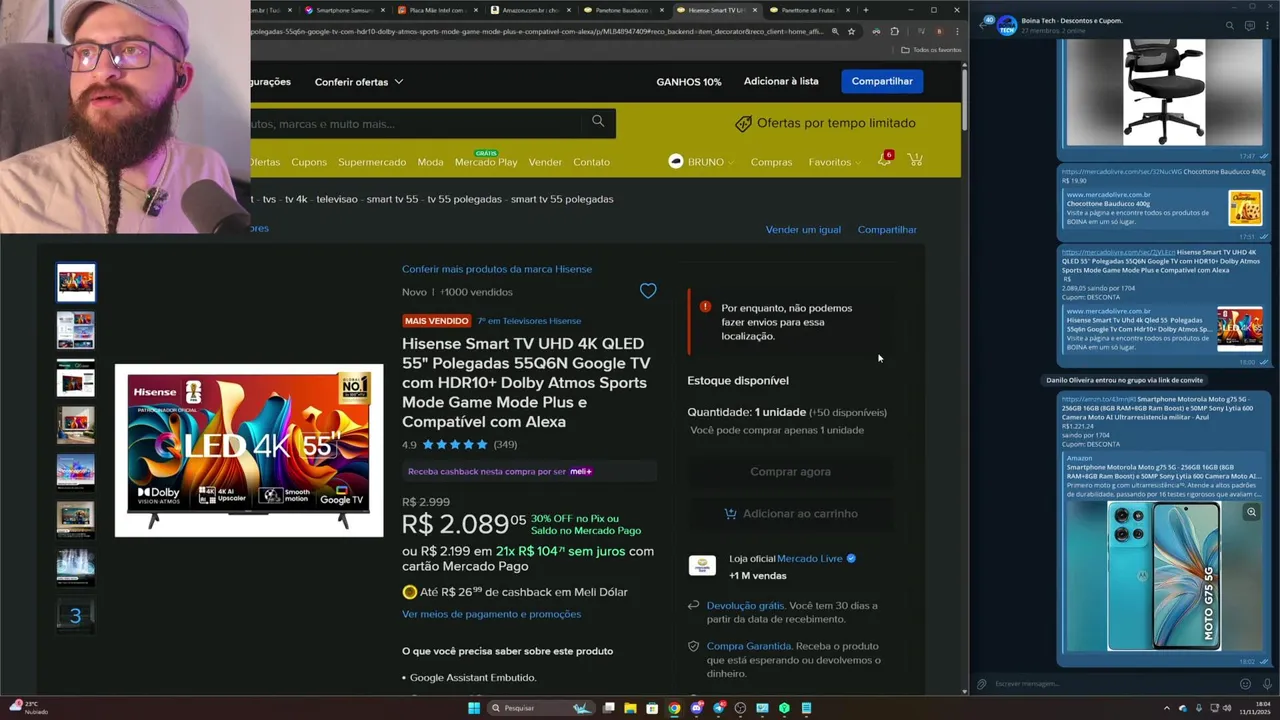Click Devolução grátis link
Viewport: 1280px width, 720px height.
(745, 606)
